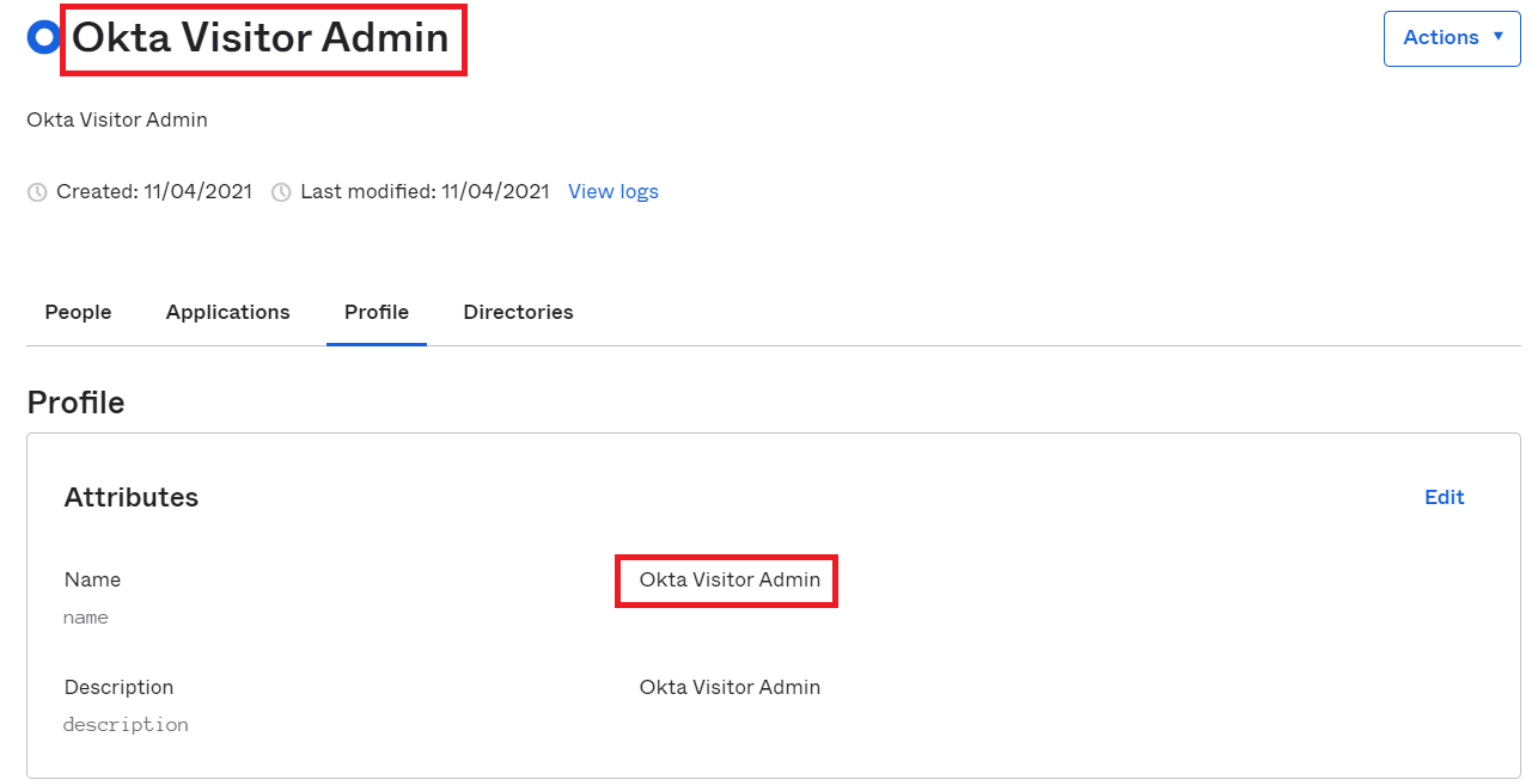The height and width of the screenshot is (783, 1532).
Task: Click the Attributes heading
Action: tap(131, 497)
